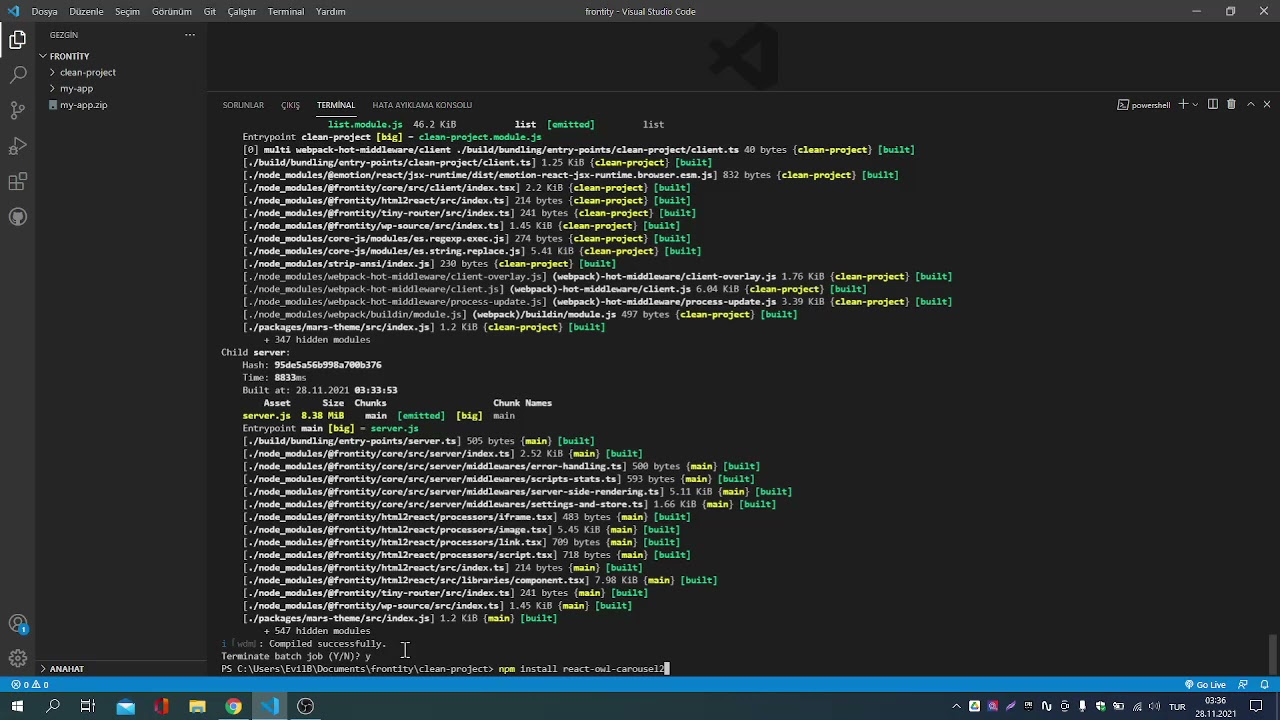Switch to HATA AYIKLAMA KONSOLU tab
Image resolution: width=1280 pixels, height=720 pixels.
(422, 105)
